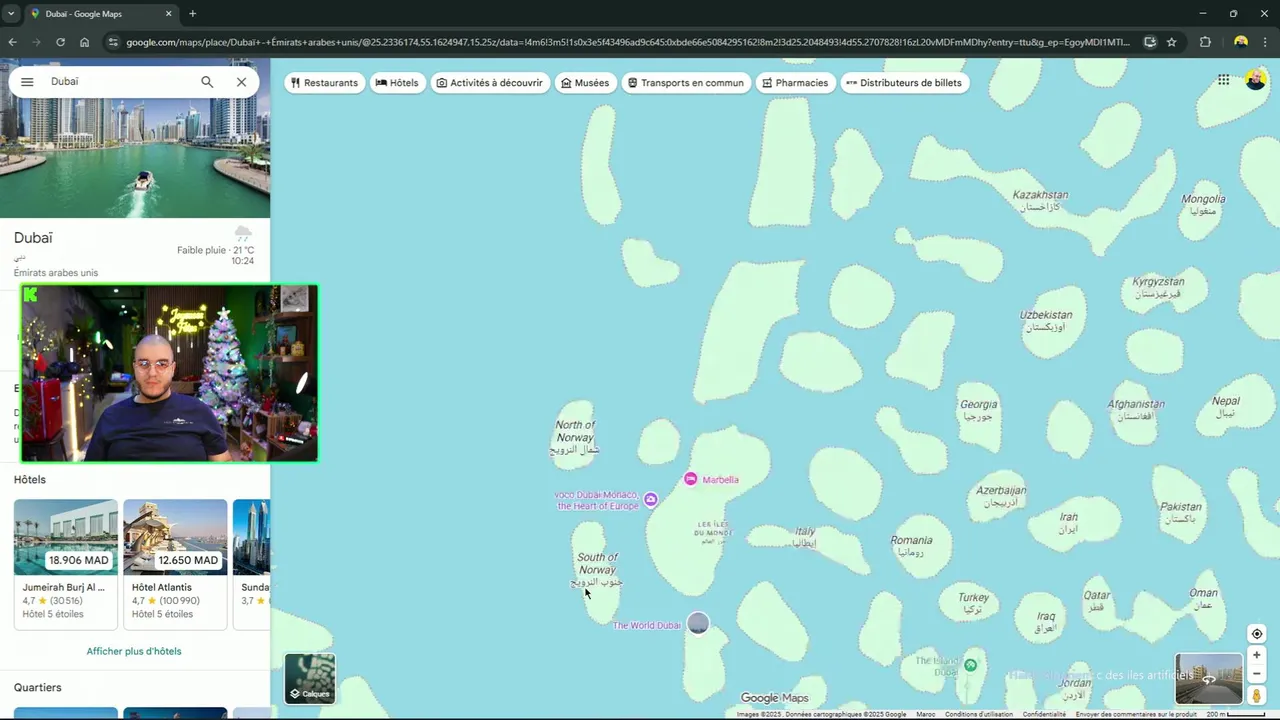This screenshot has width=1280, height=720.
Task: Open the Google apps grid
Action: click(1223, 80)
